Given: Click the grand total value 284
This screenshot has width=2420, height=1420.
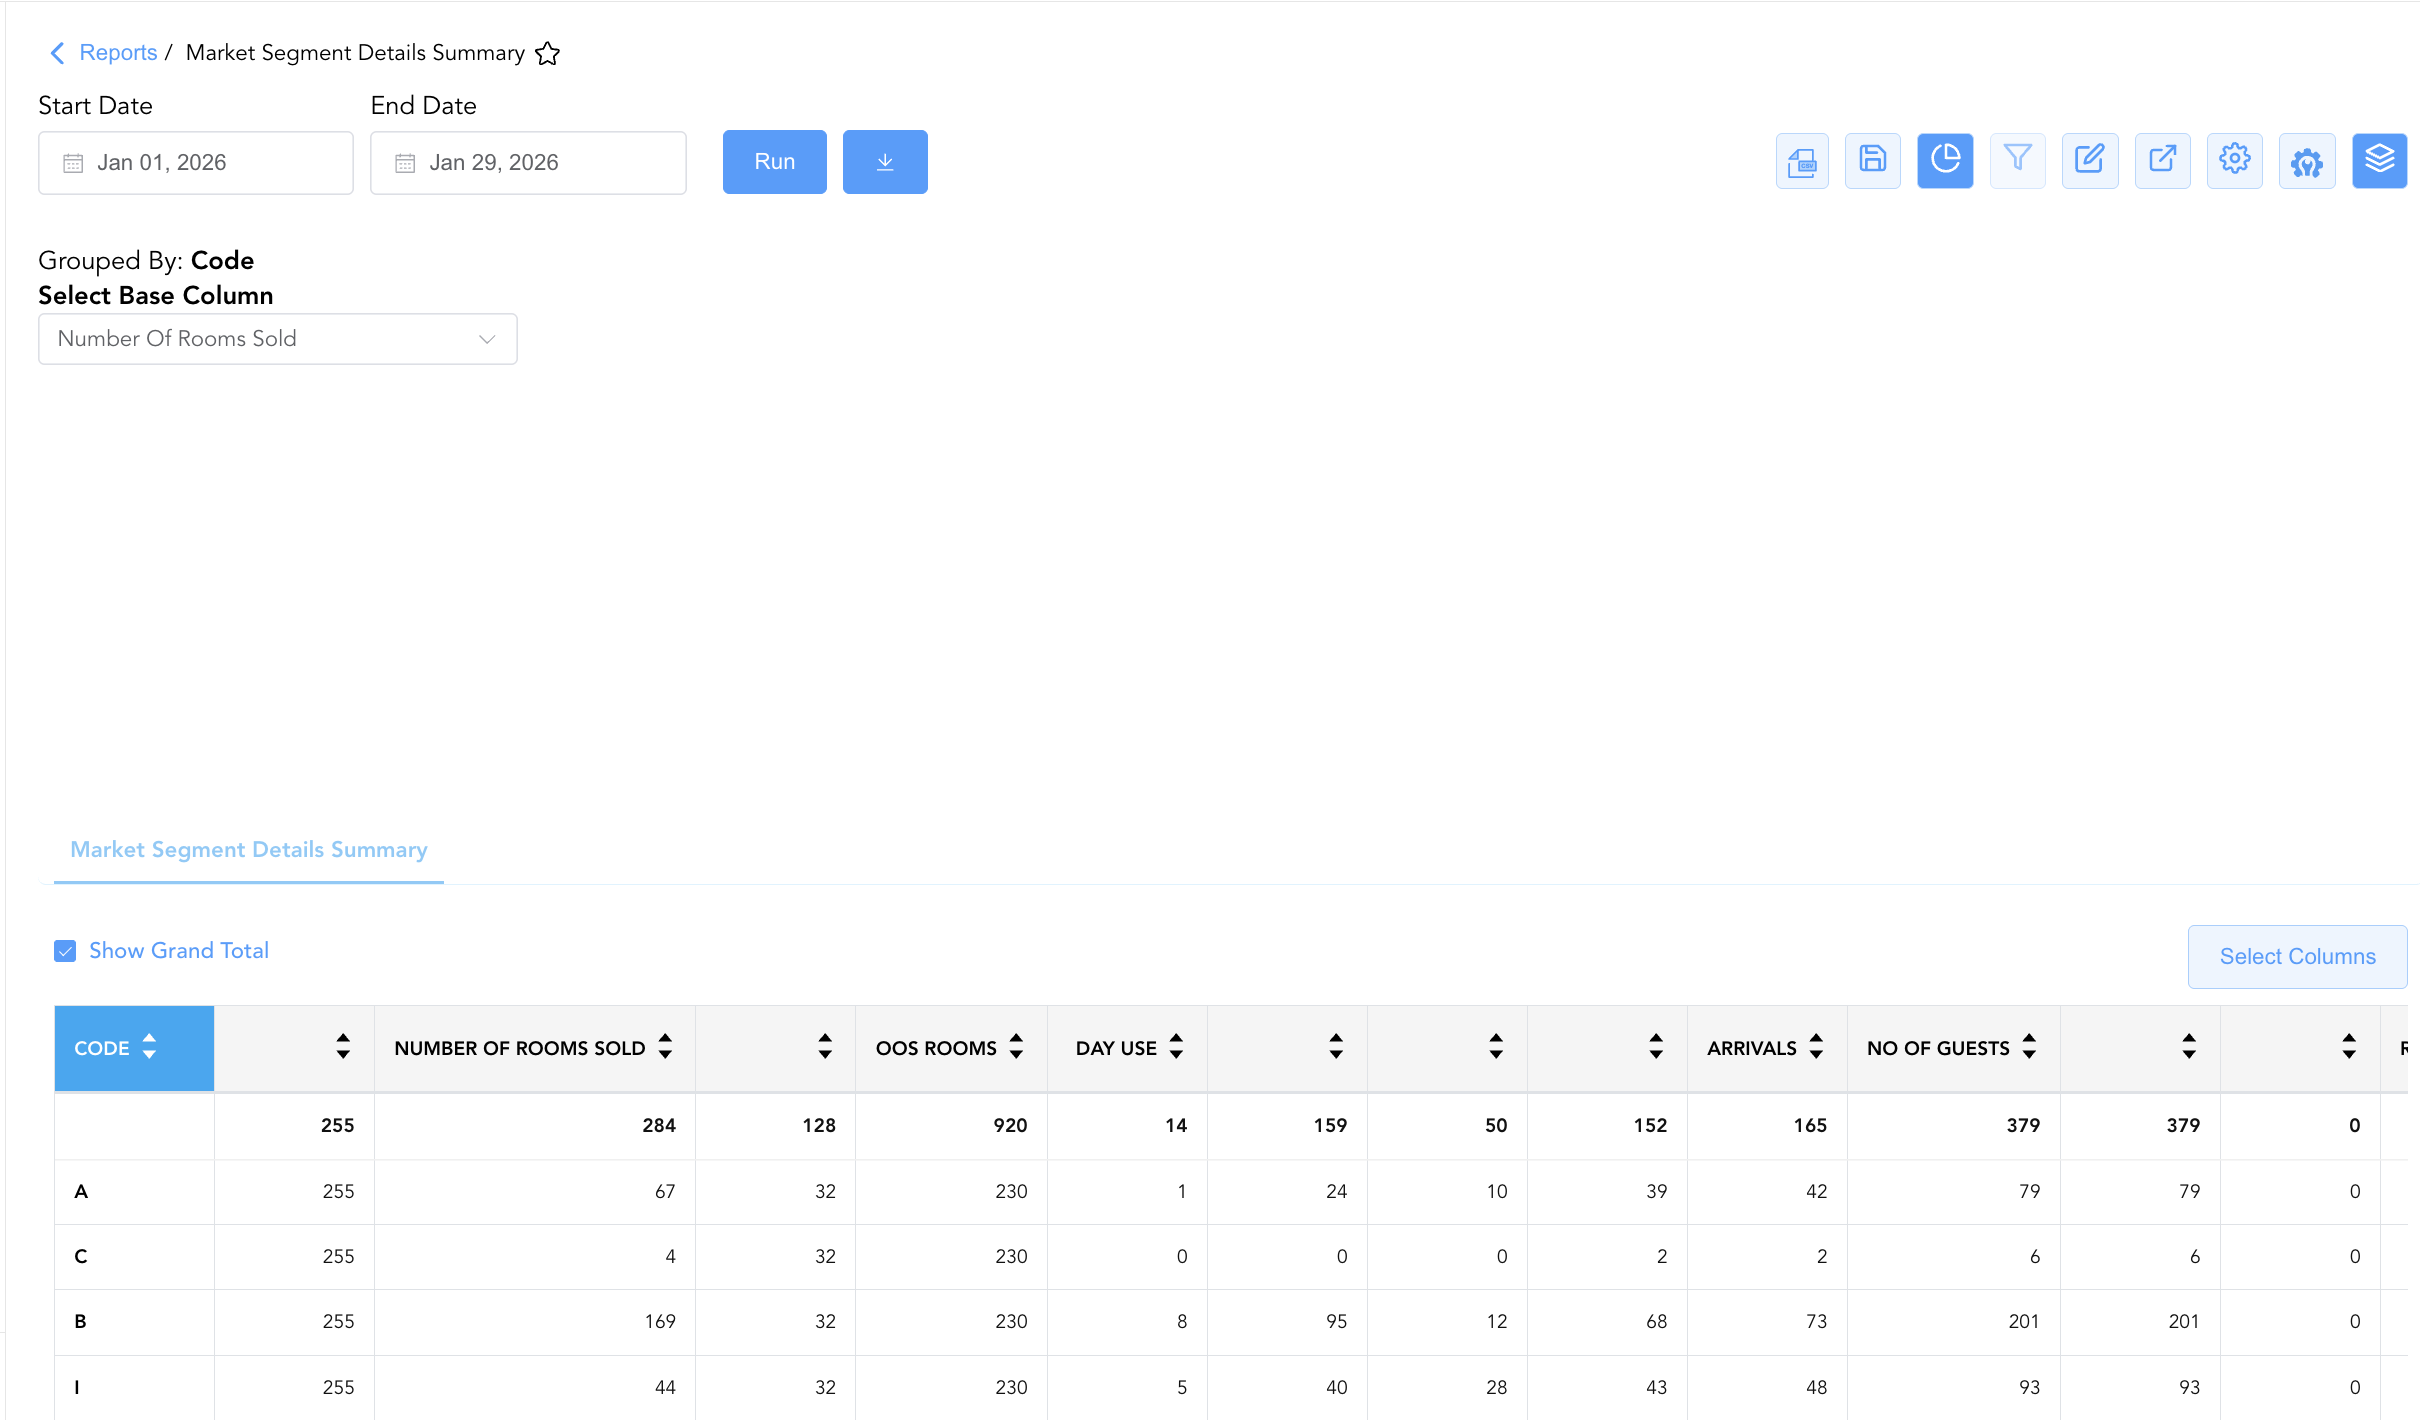Looking at the screenshot, I should pos(659,1126).
